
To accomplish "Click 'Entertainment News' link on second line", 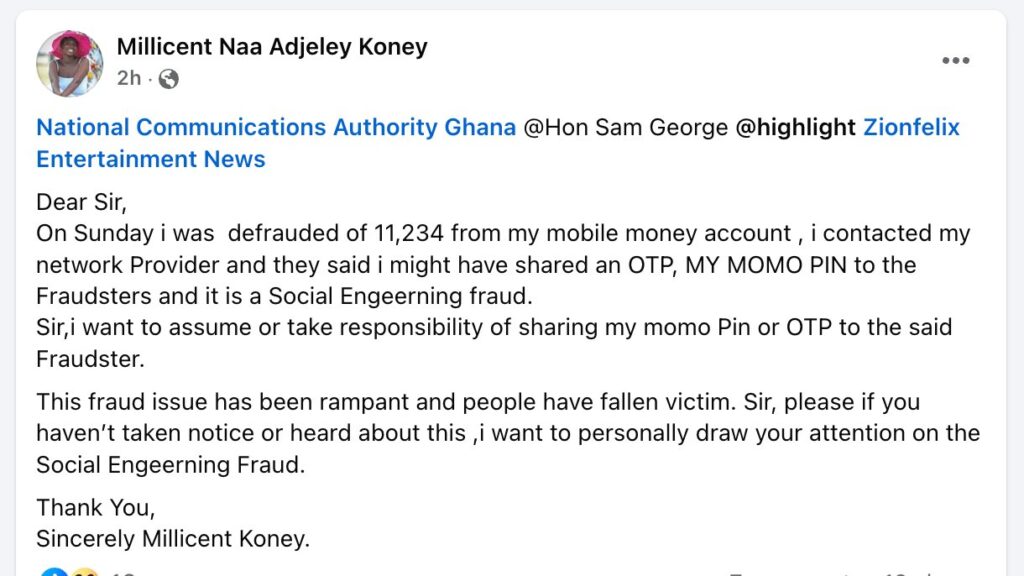I will (151, 159).
